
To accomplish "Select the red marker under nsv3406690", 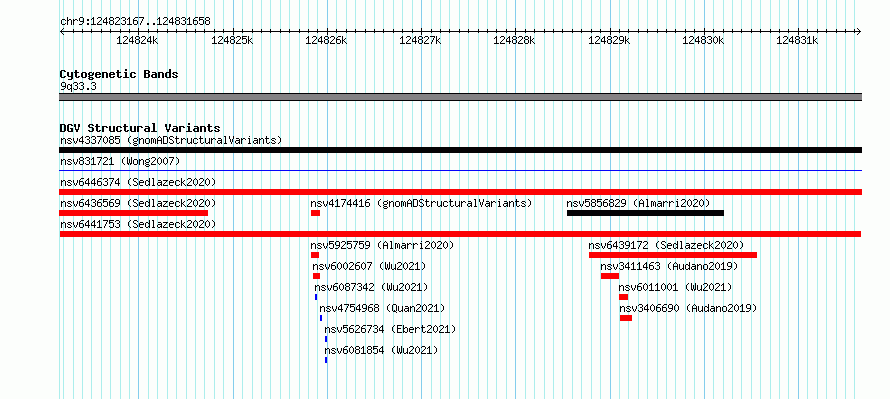I will click(626, 318).
